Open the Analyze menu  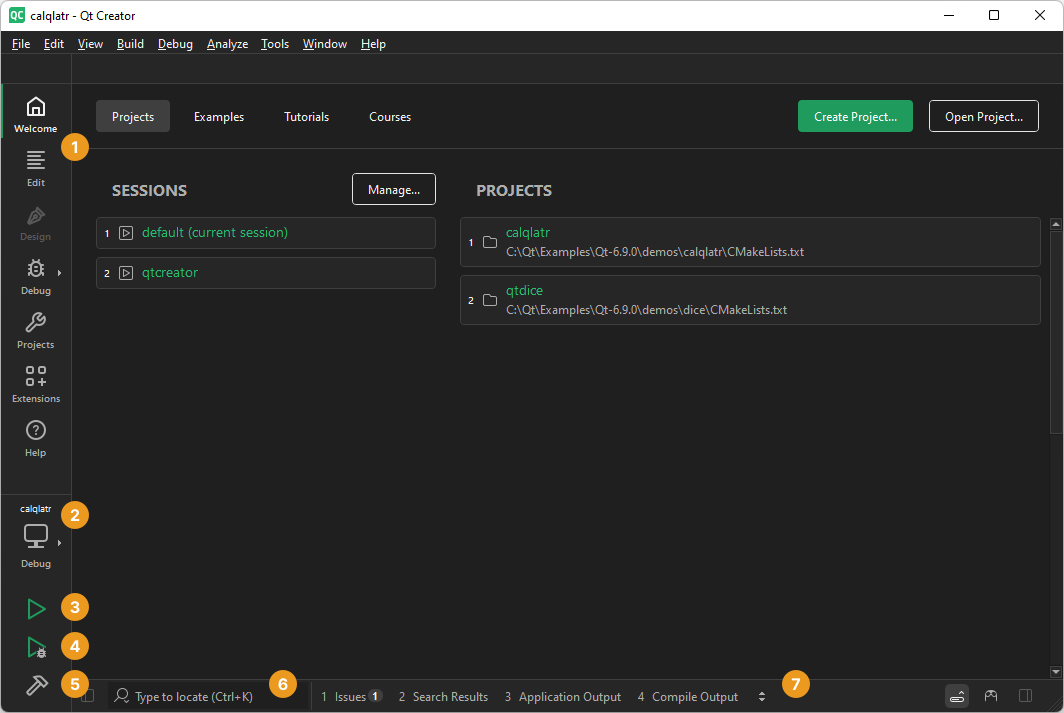(x=227, y=44)
